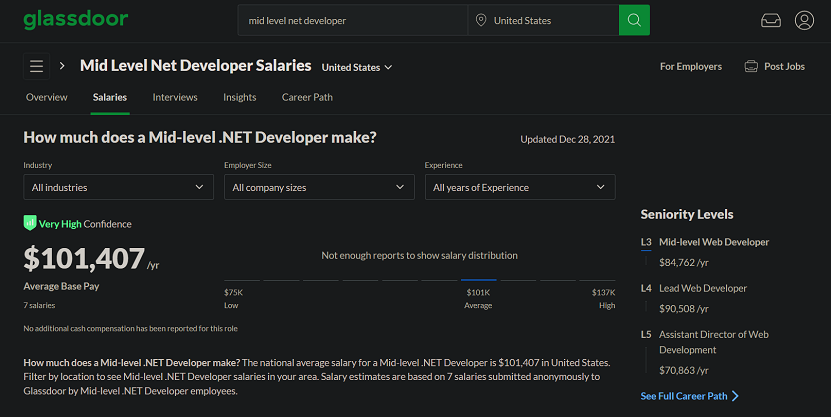The image size is (831, 417).
Task: Select the Salaries tab
Action: (110, 97)
